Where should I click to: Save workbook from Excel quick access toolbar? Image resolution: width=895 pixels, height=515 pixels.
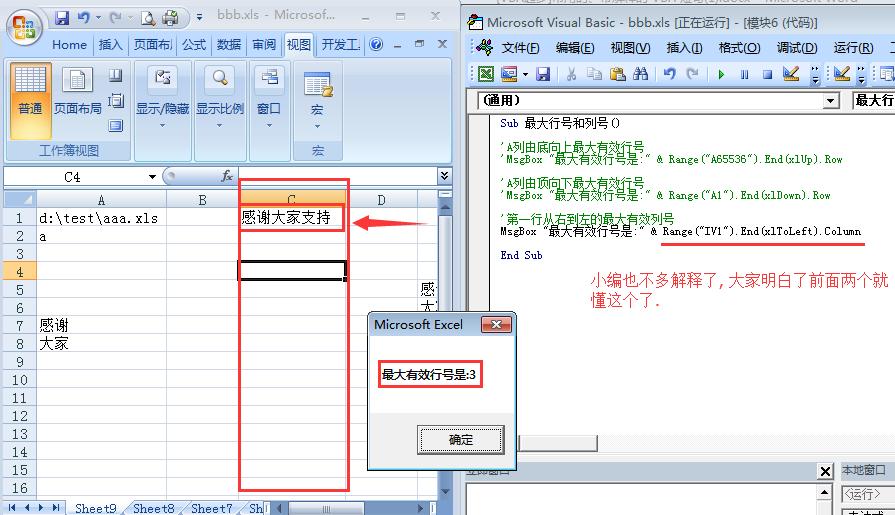(x=62, y=18)
